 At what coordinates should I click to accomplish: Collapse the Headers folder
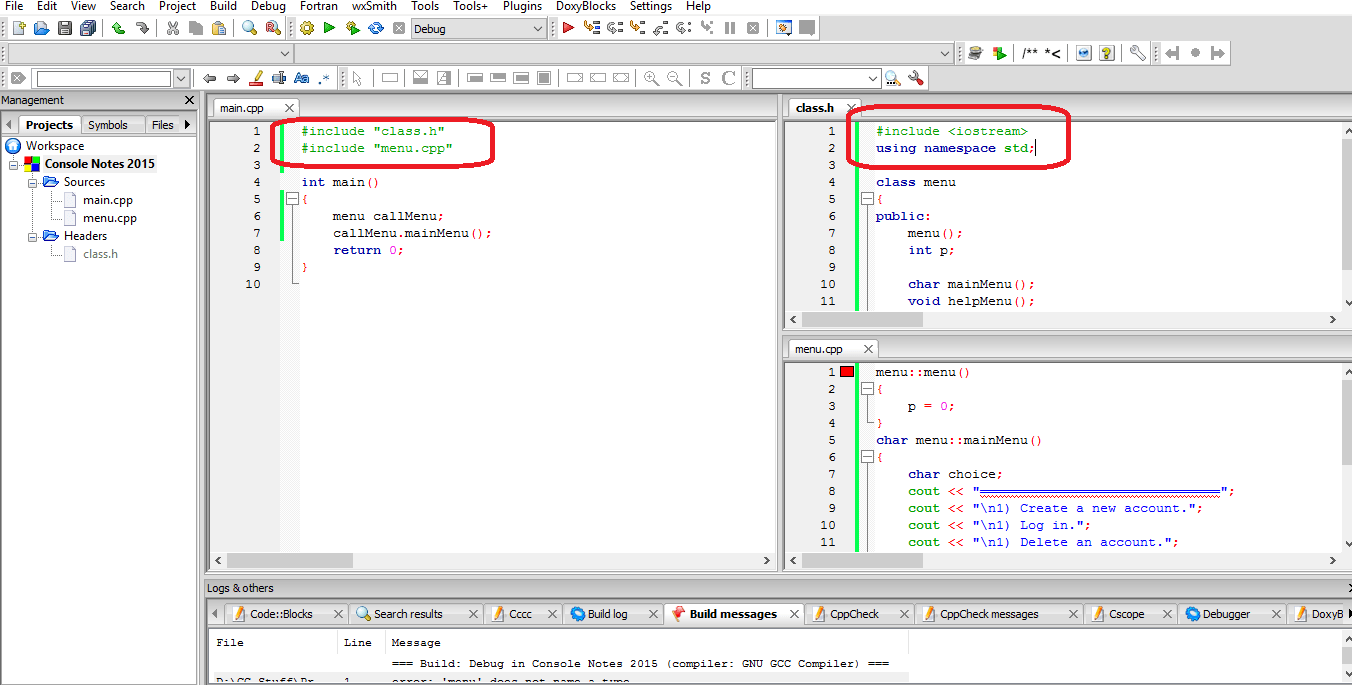click(33, 236)
